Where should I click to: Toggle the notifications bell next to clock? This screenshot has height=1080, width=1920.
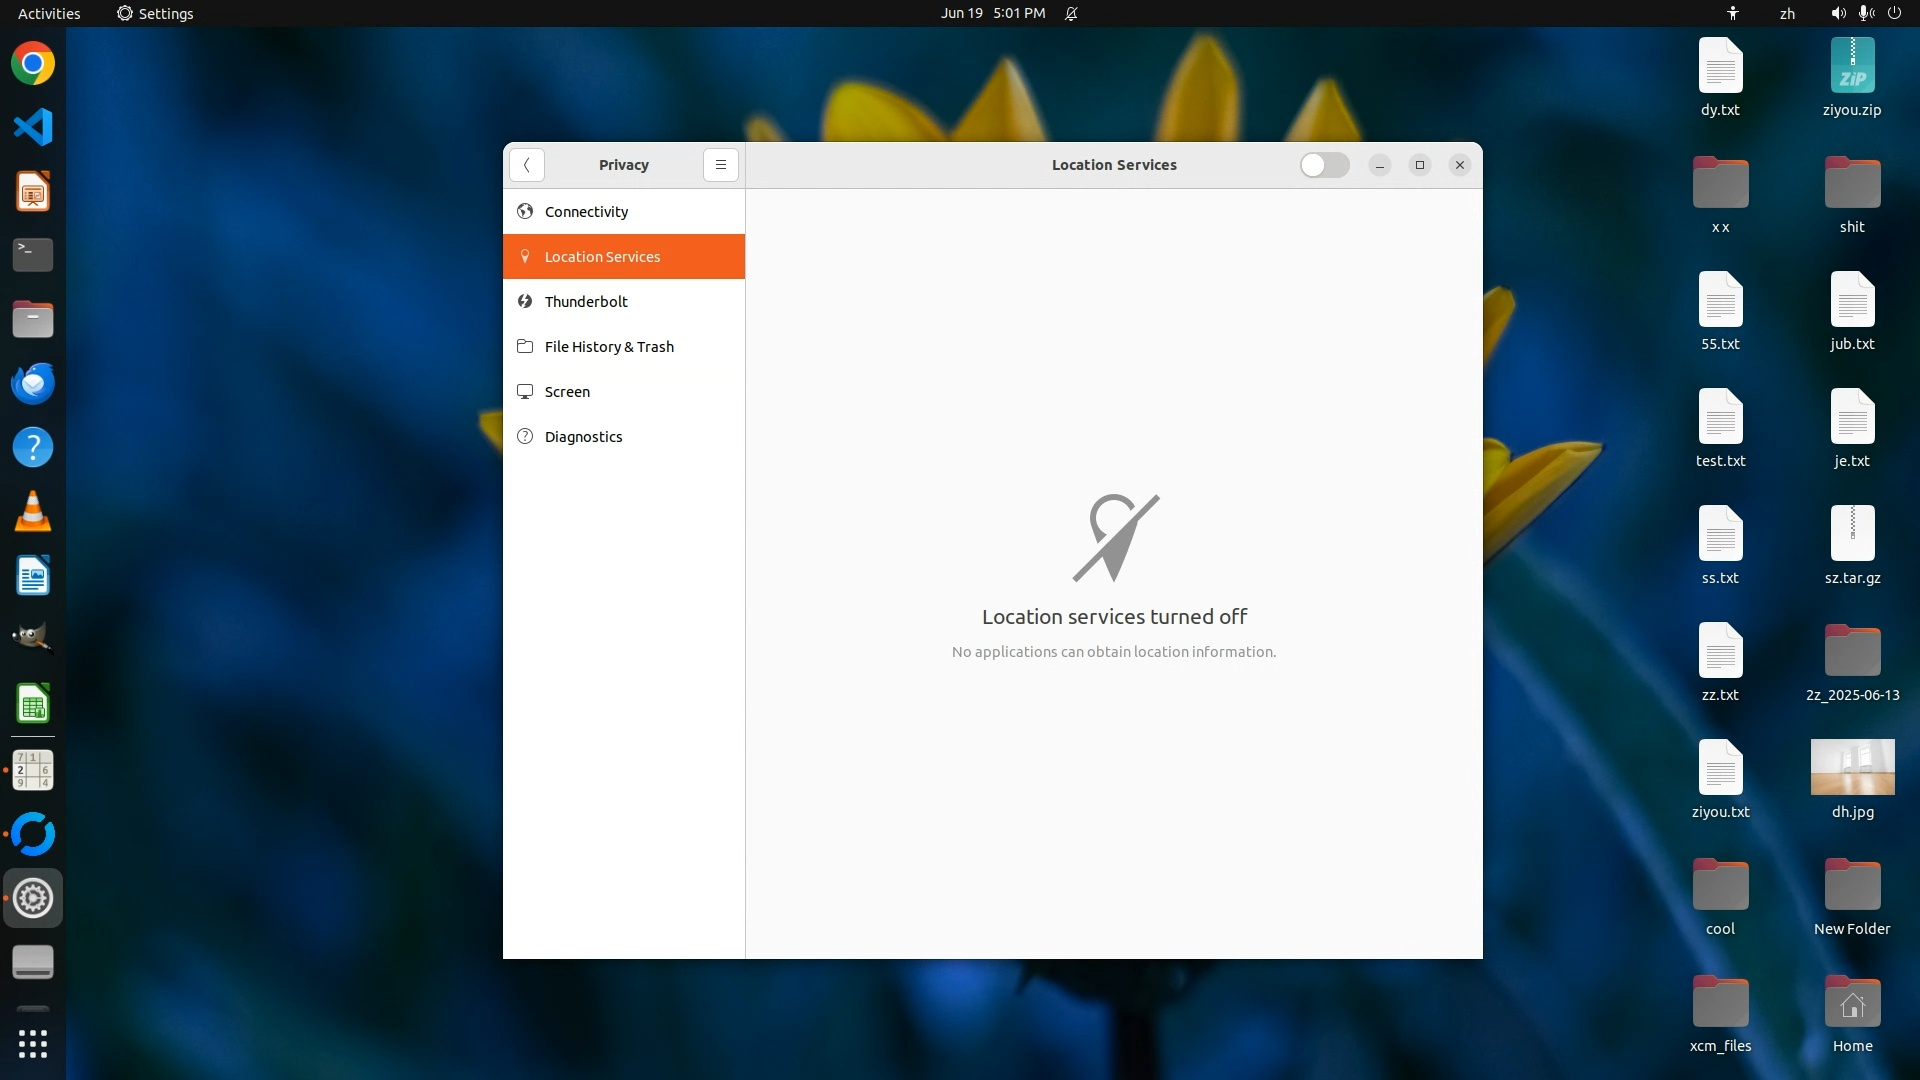(1071, 13)
